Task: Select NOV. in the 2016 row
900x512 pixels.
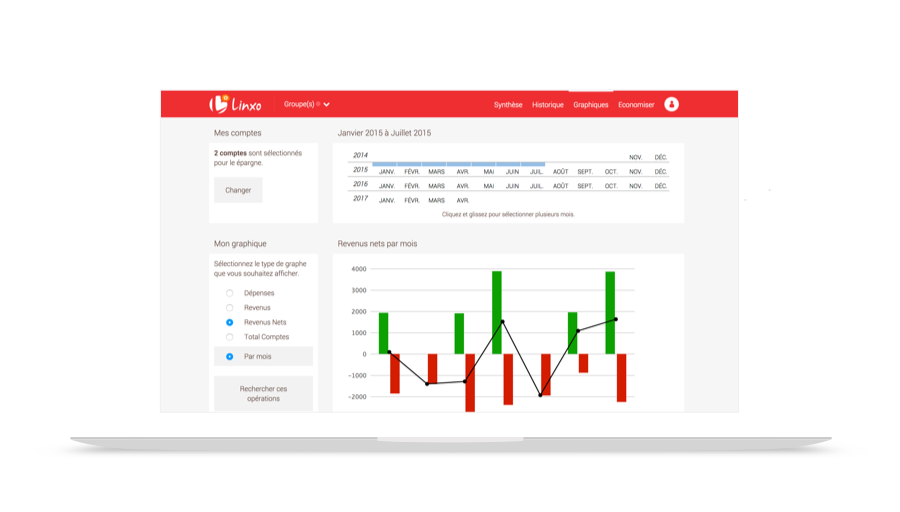Action: [635, 186]
